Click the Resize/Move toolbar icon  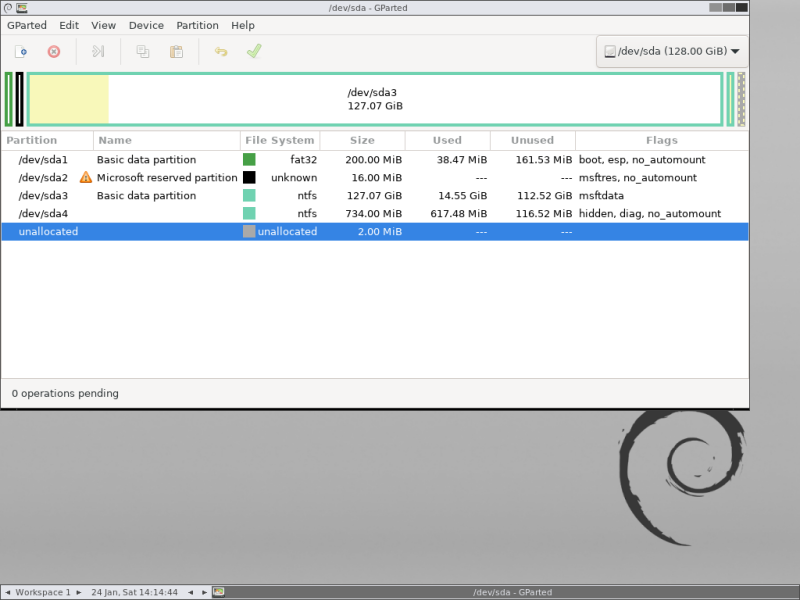pos(98,52)
